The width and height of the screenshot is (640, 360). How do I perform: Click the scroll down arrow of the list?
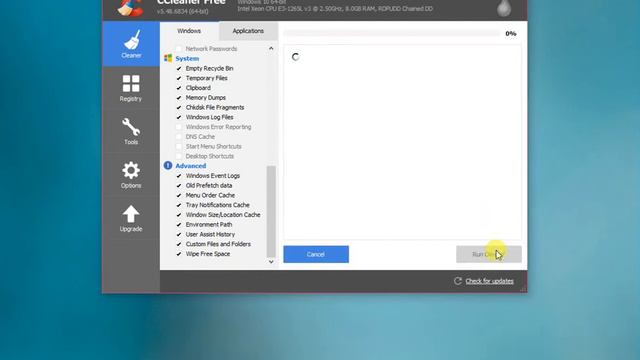coord(271,262)
